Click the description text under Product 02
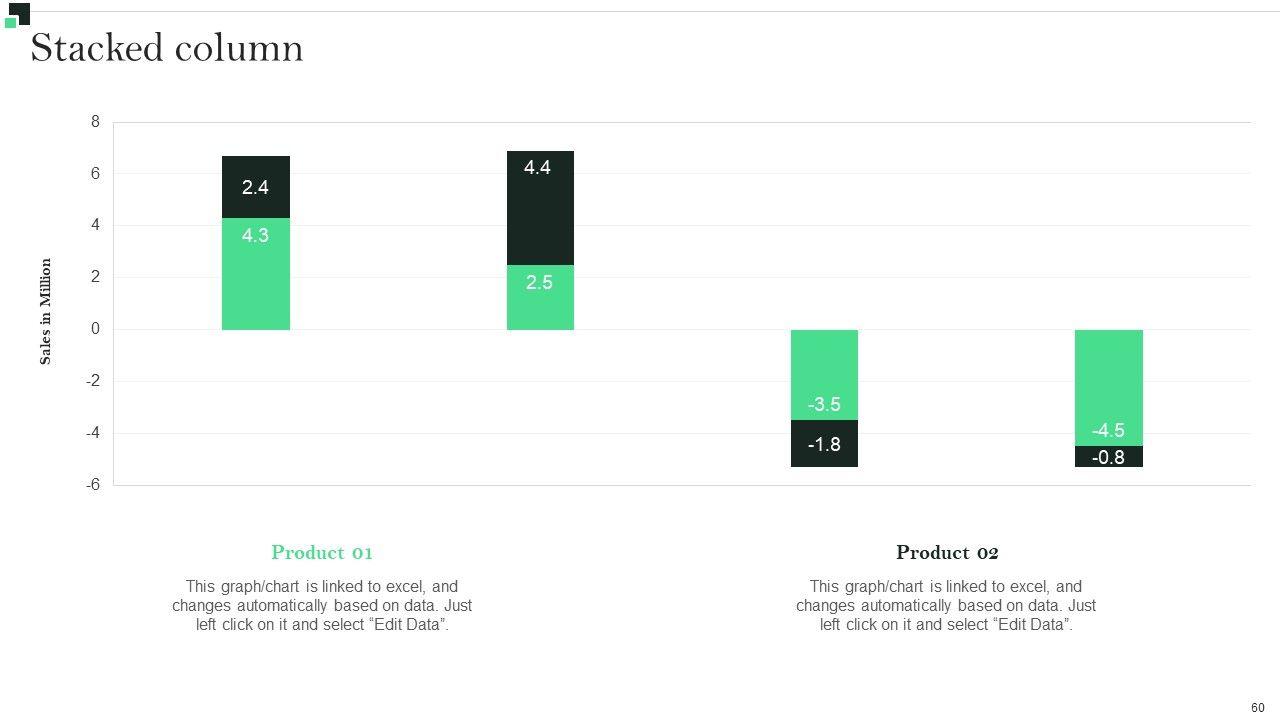The image size is (1280, 720). click(946, 605)
